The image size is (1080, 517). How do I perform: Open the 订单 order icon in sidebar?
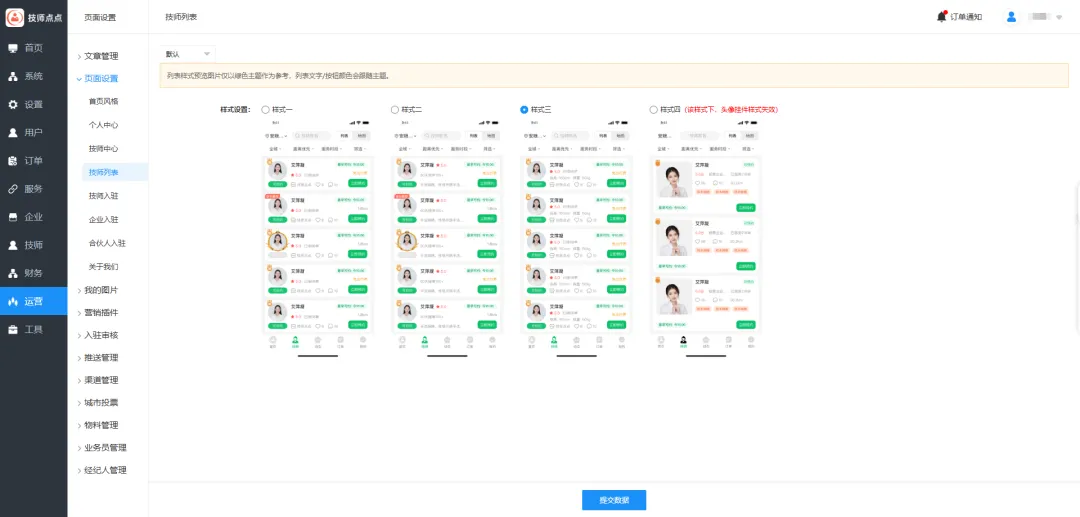[13, 160]
